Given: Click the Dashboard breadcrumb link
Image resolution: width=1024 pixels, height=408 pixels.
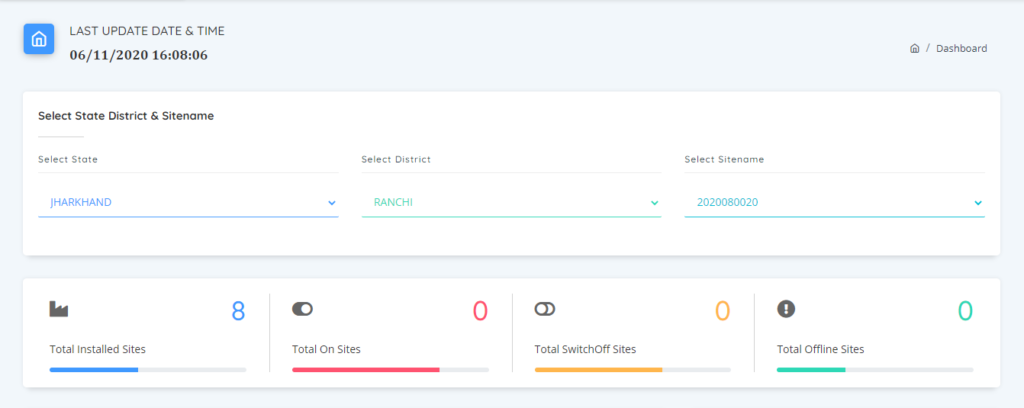Looking at the screenshot, I should click(x=961, y=48).
